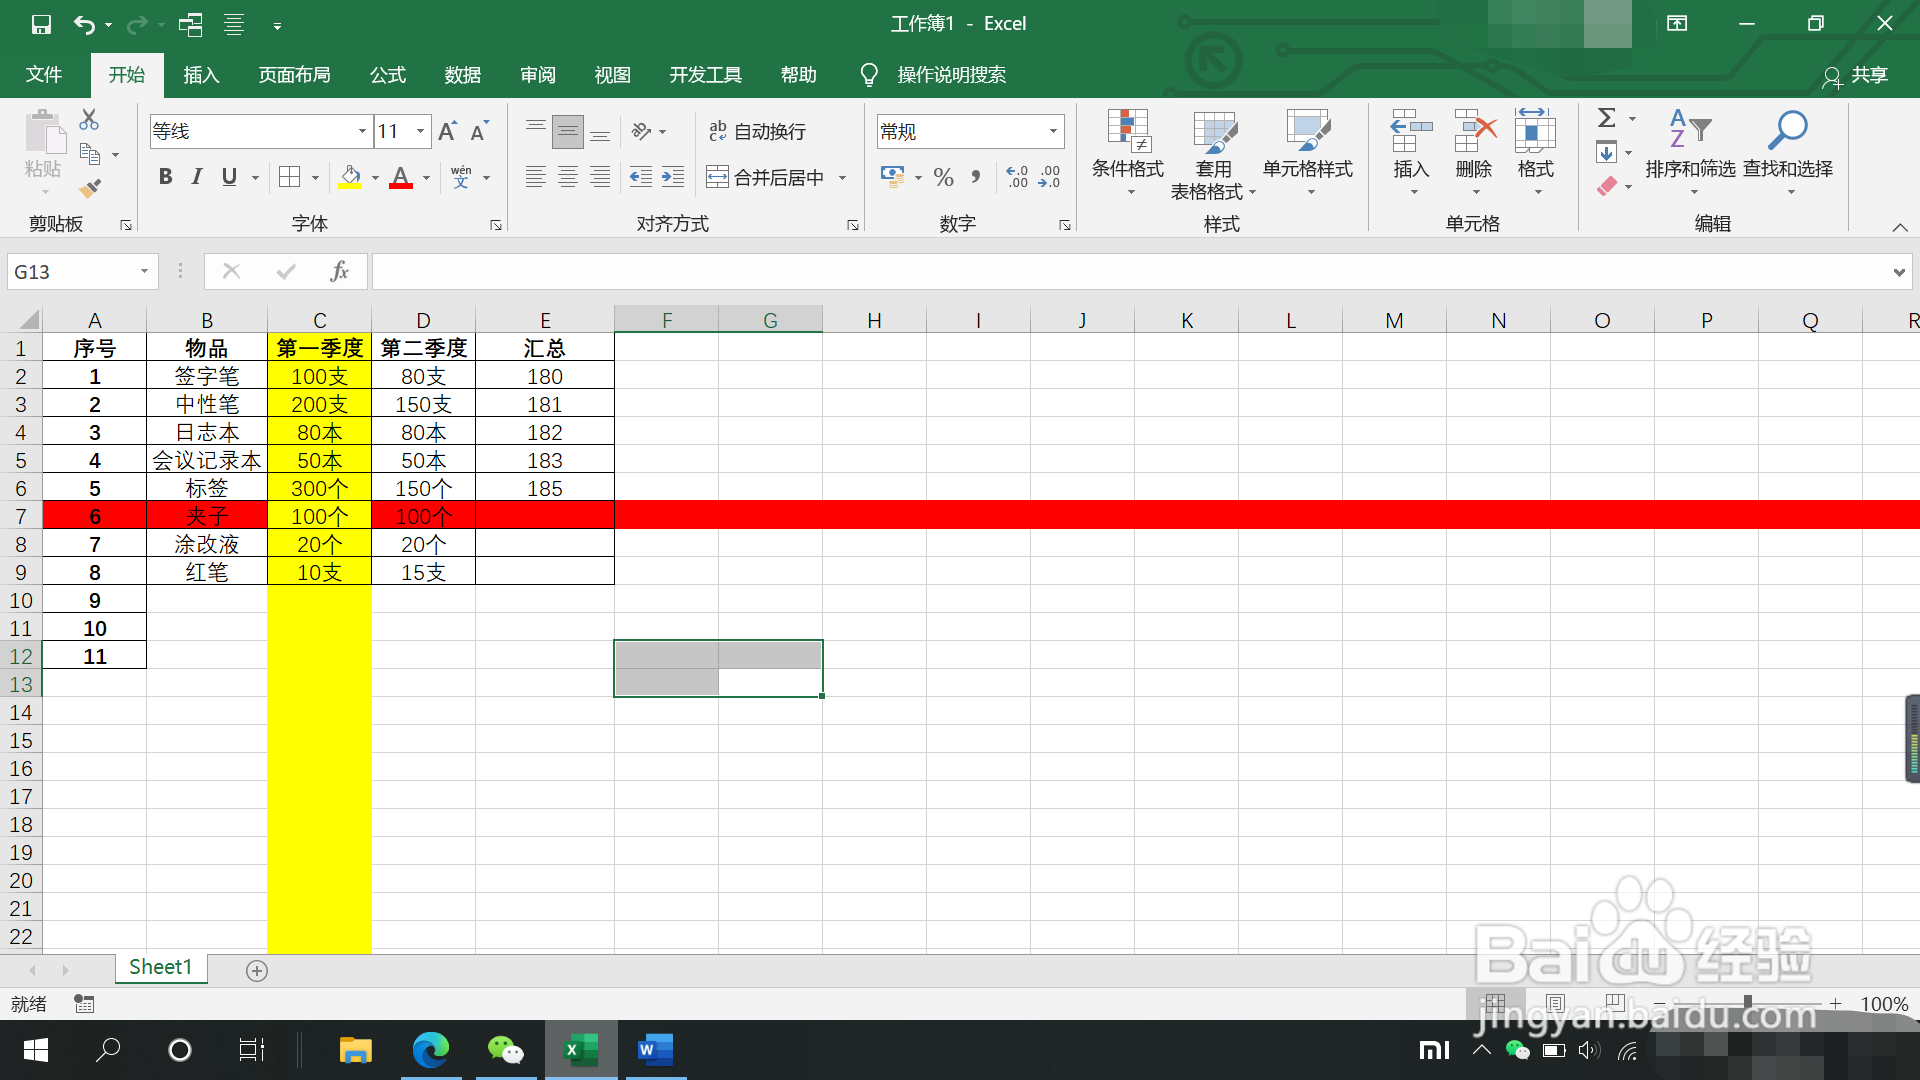The image size is (1920, 1080).
Task: Switch to the 插入 ribbon tab
Action: (201, 75)
